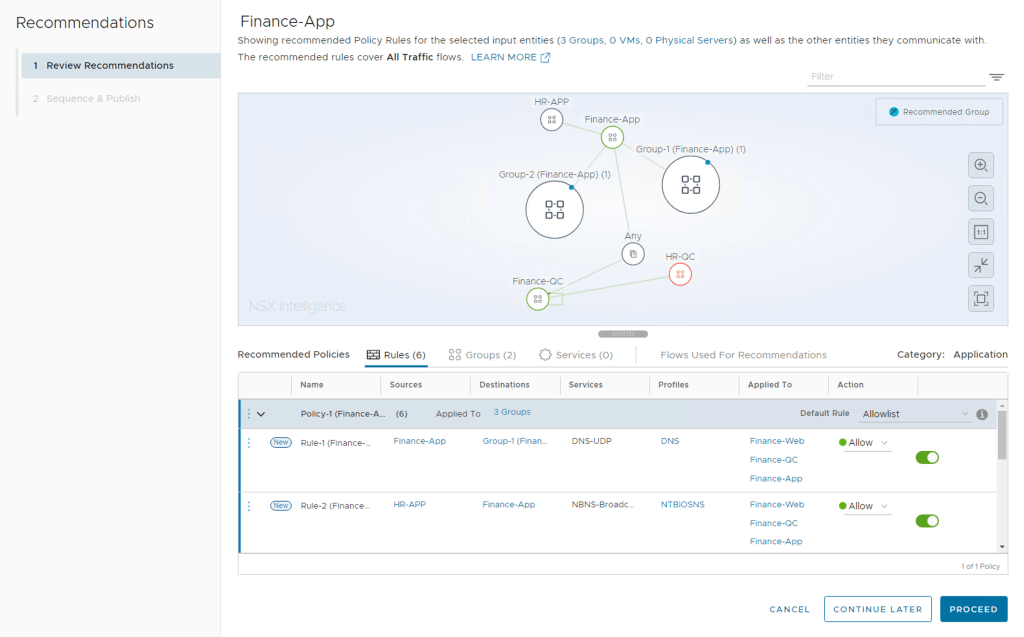This screenshot has width=1024, height=637.
Task: Open the Services (0) tab
Action: pos(576,355)
